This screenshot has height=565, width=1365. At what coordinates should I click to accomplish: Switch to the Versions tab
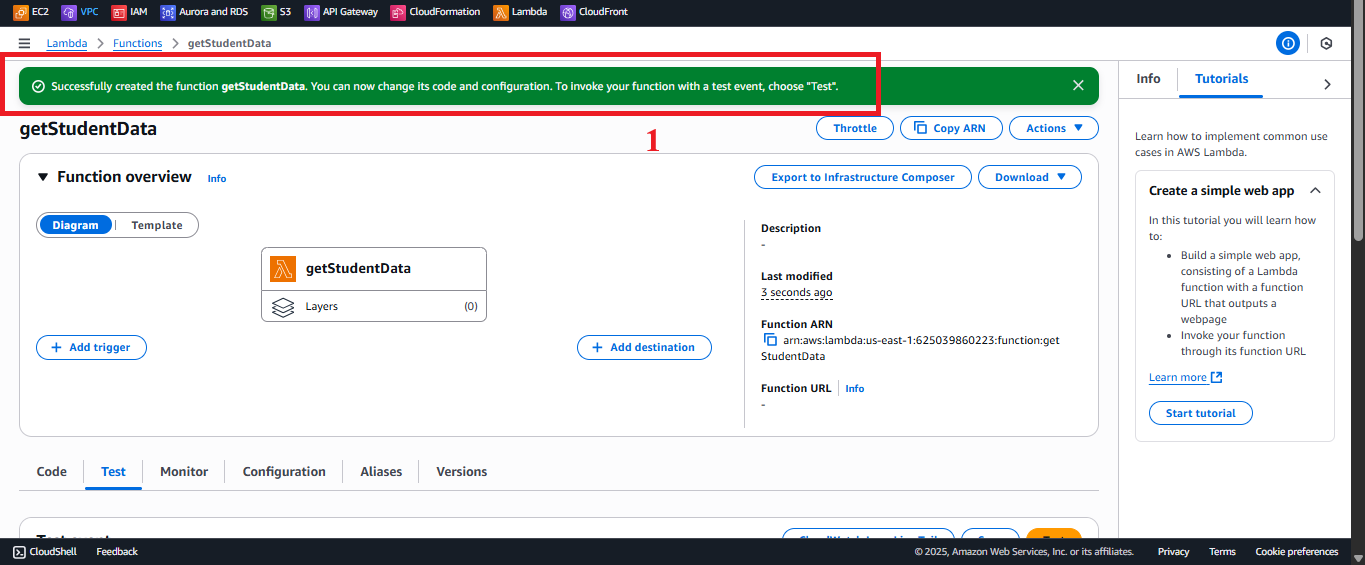point(462,471)
